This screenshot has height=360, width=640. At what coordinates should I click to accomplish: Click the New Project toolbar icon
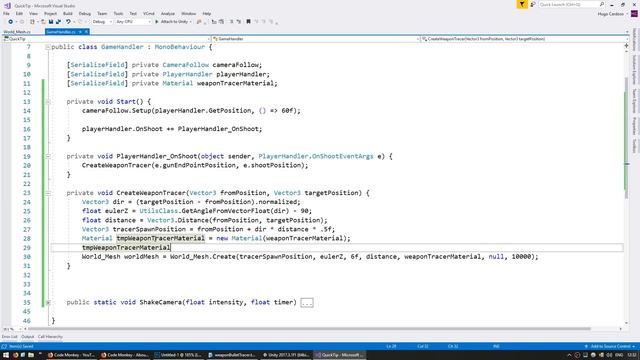point(33,22)
